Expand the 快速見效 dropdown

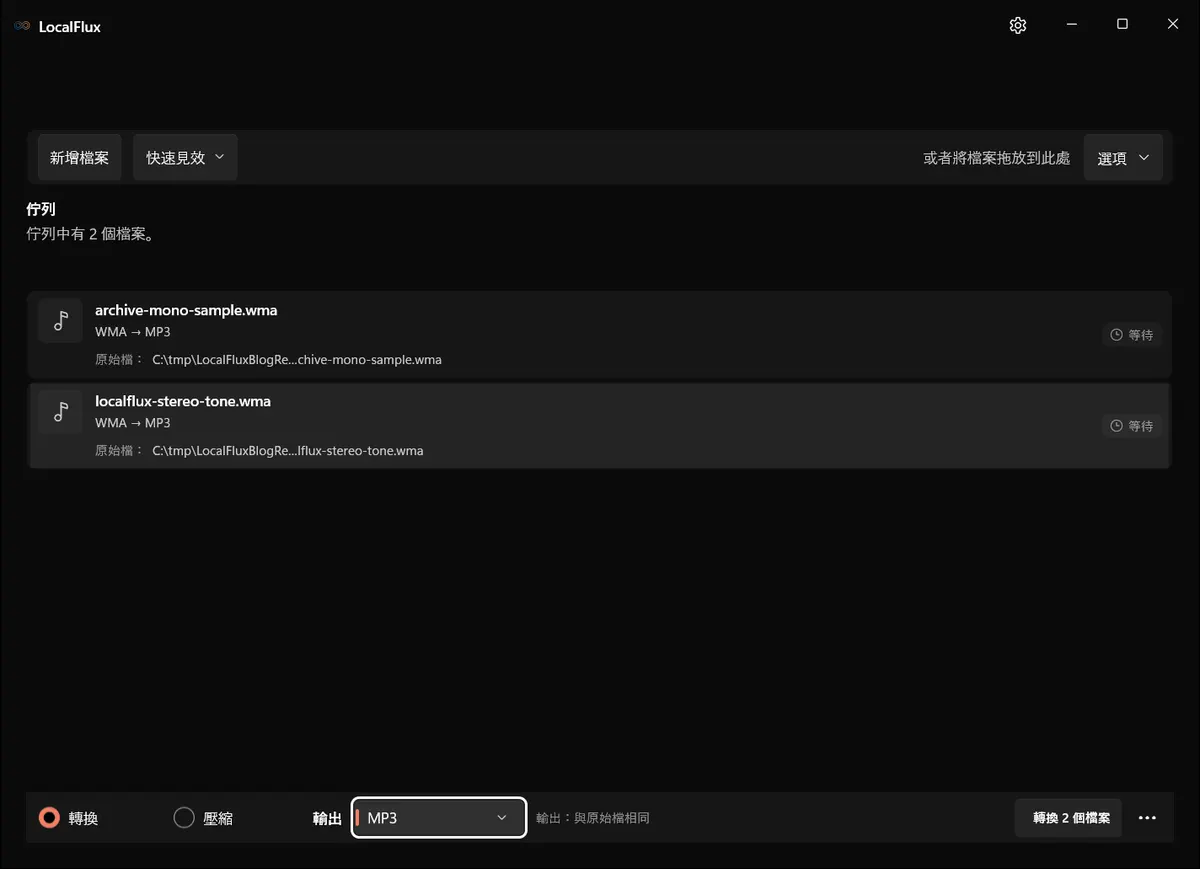(x=185, y=157)
